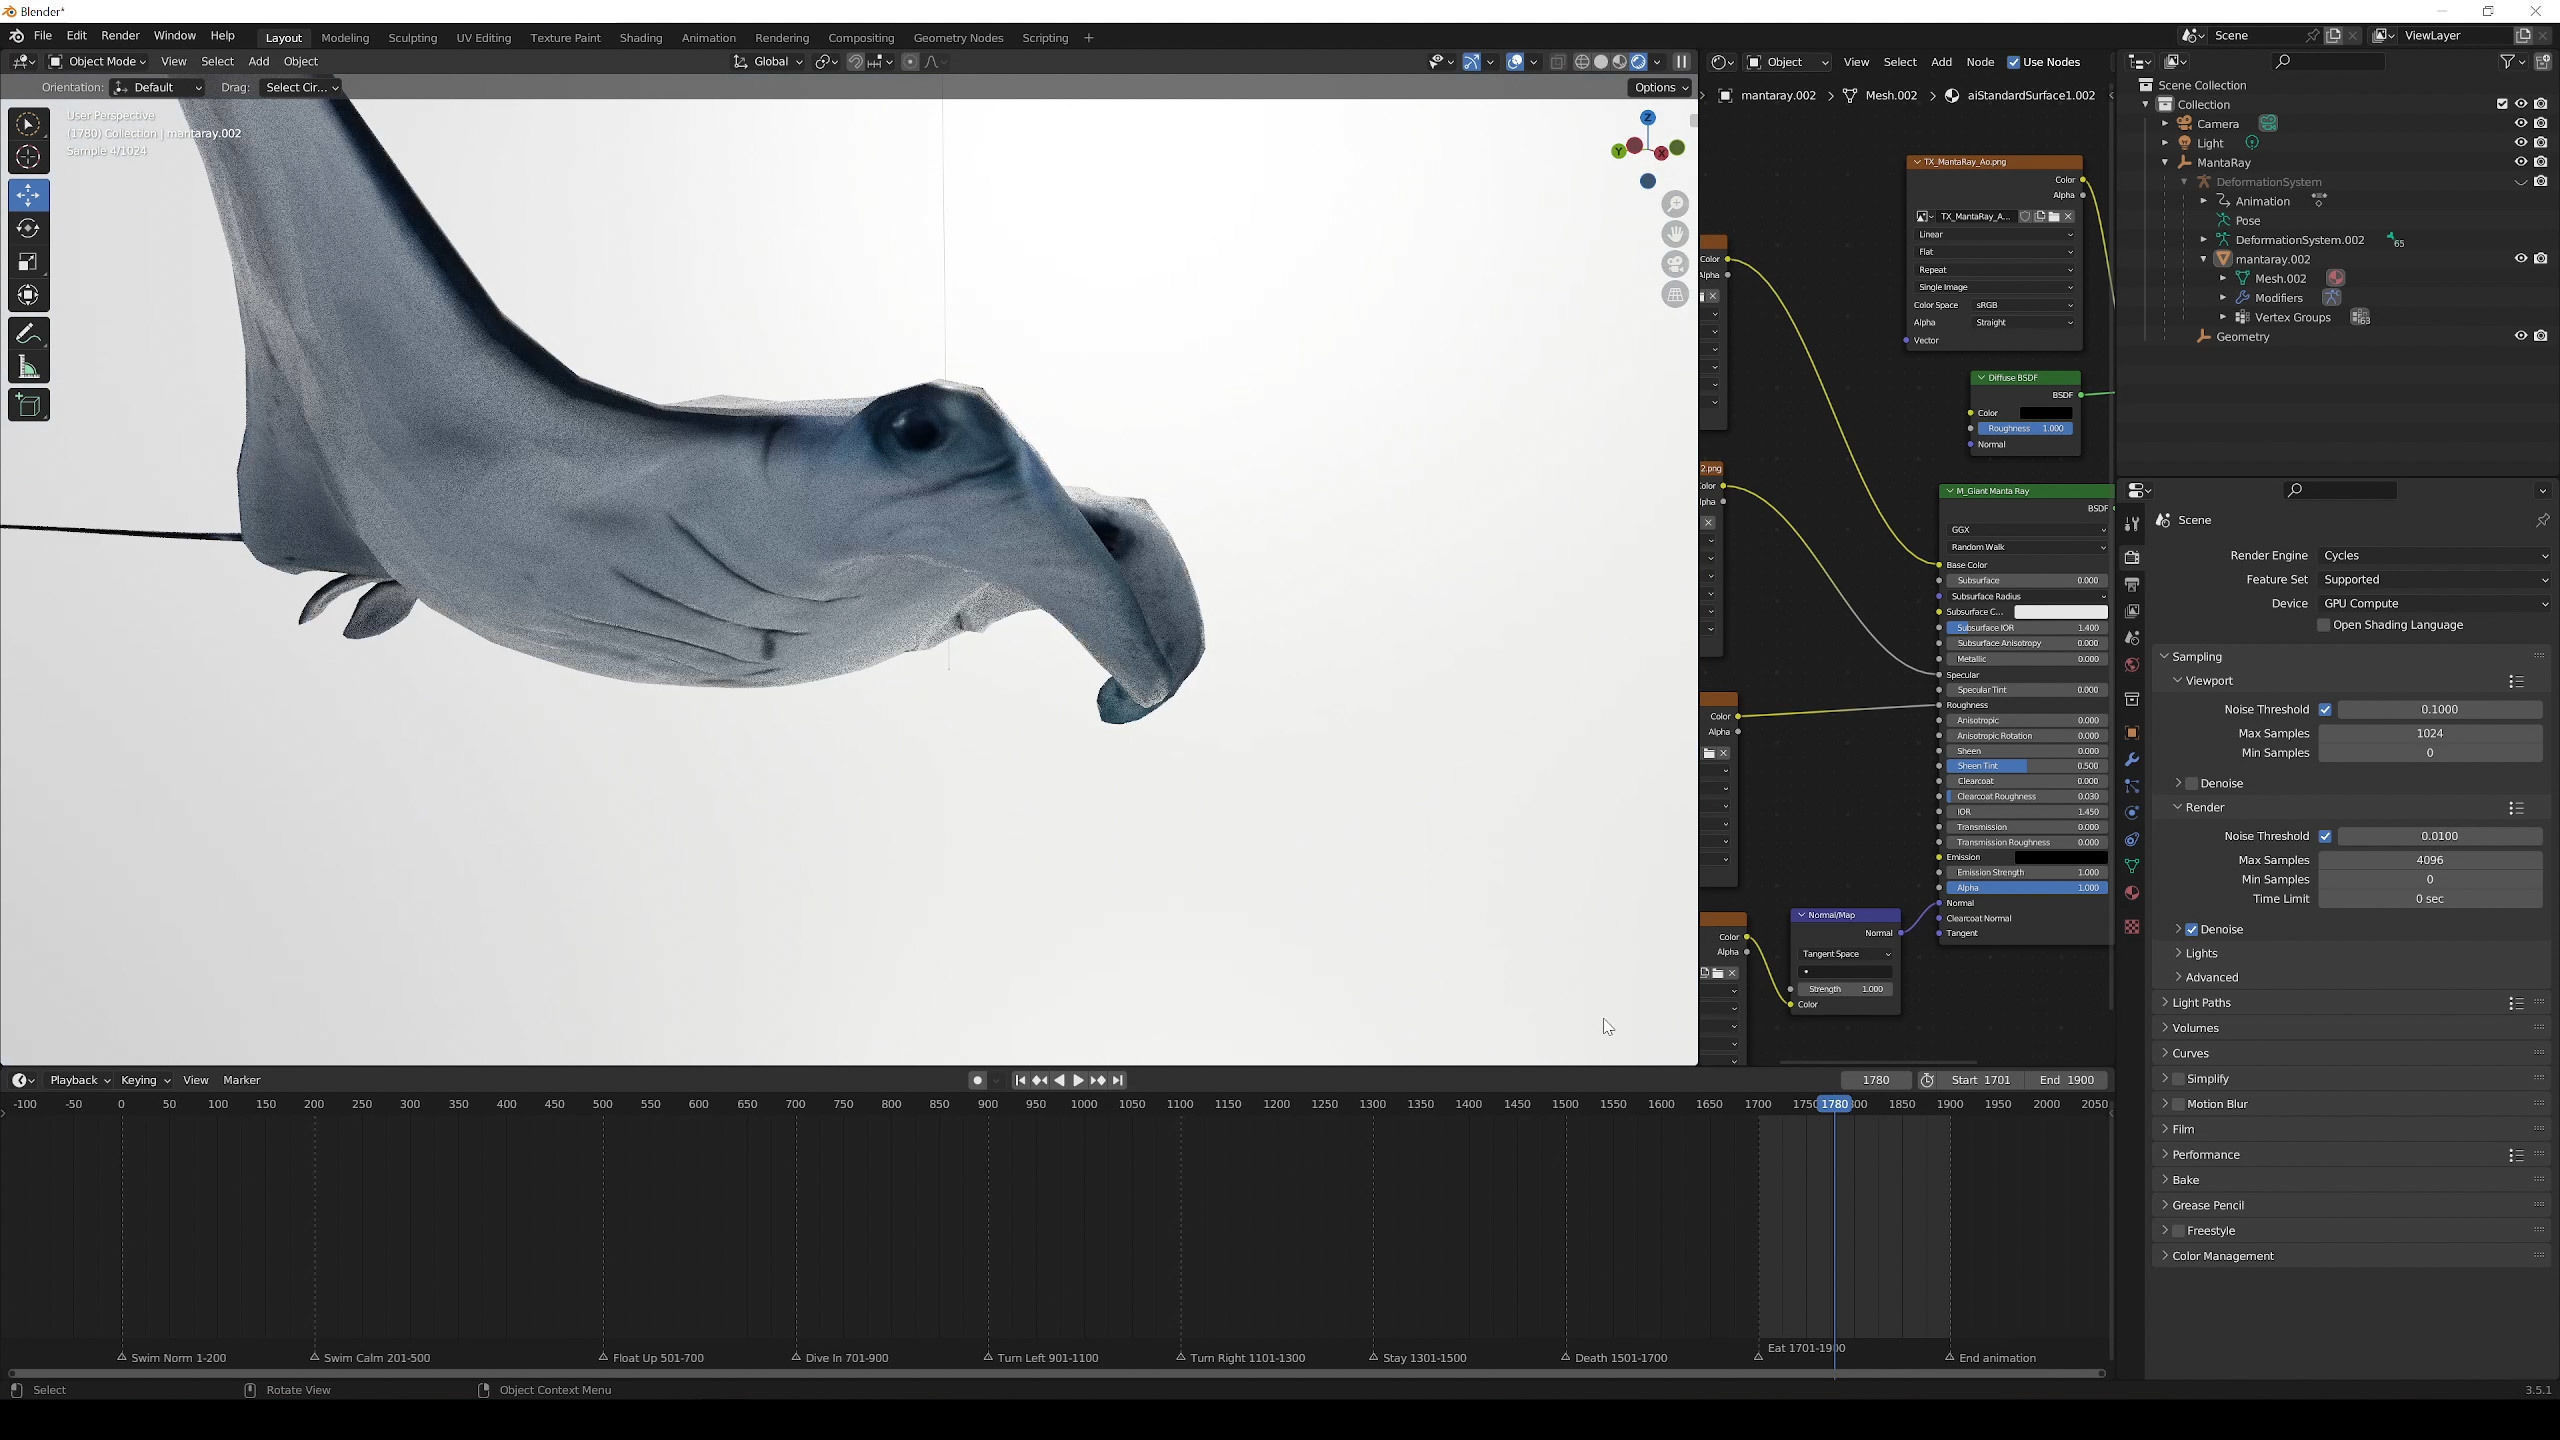2560x1440 pixels.
Task: Toggle camera view in viewport
Action: 1675,264
